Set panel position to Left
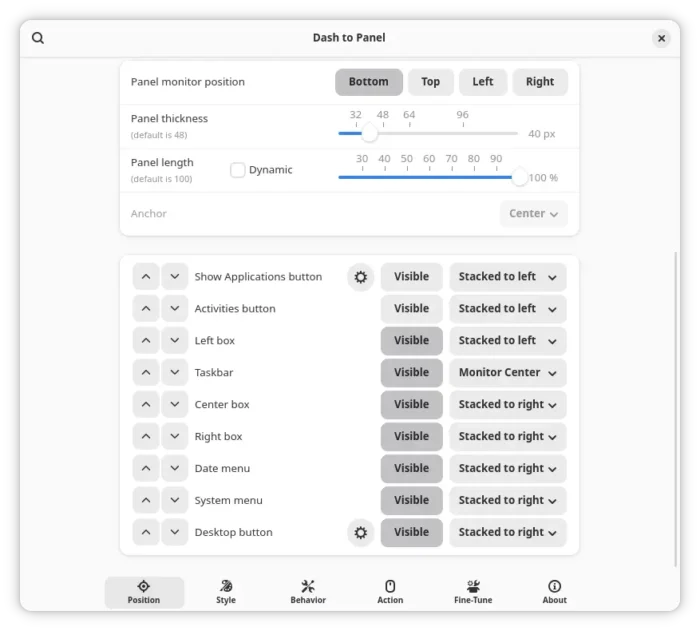The height and width of the screenshot is (631, 700). 483,82
